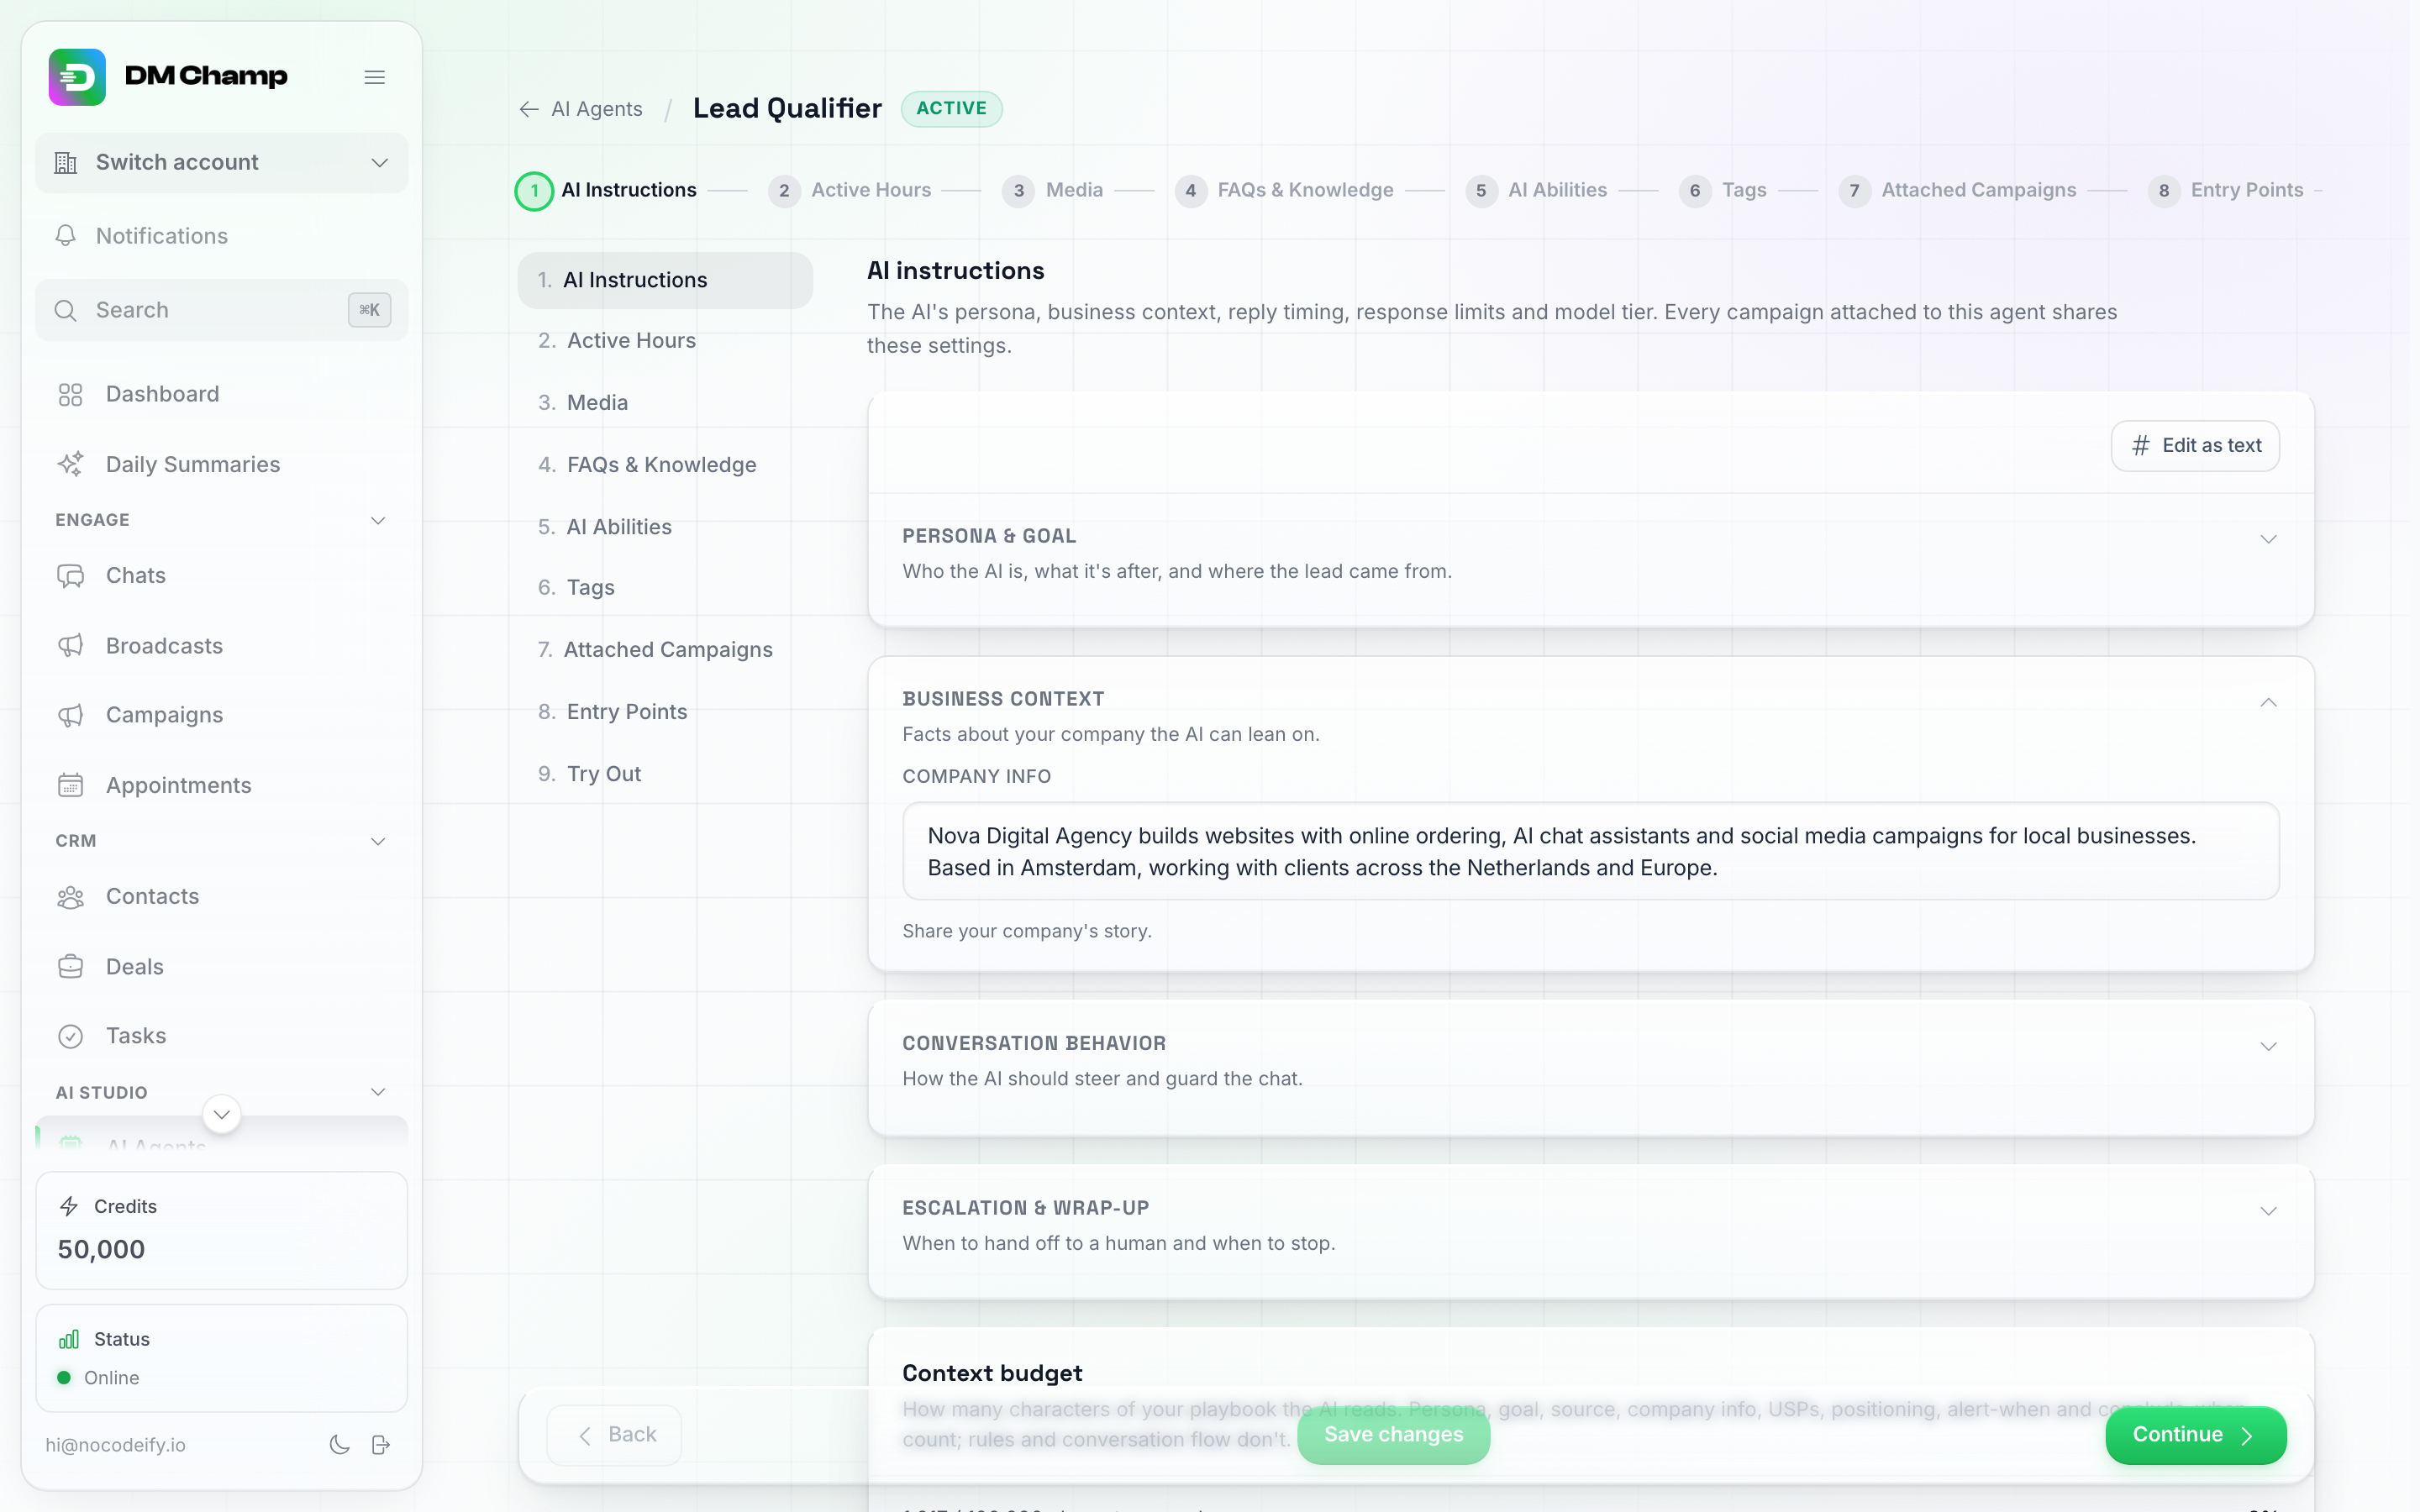
Task: Click the DM Champ logo icon
Action: coord(77,77)
